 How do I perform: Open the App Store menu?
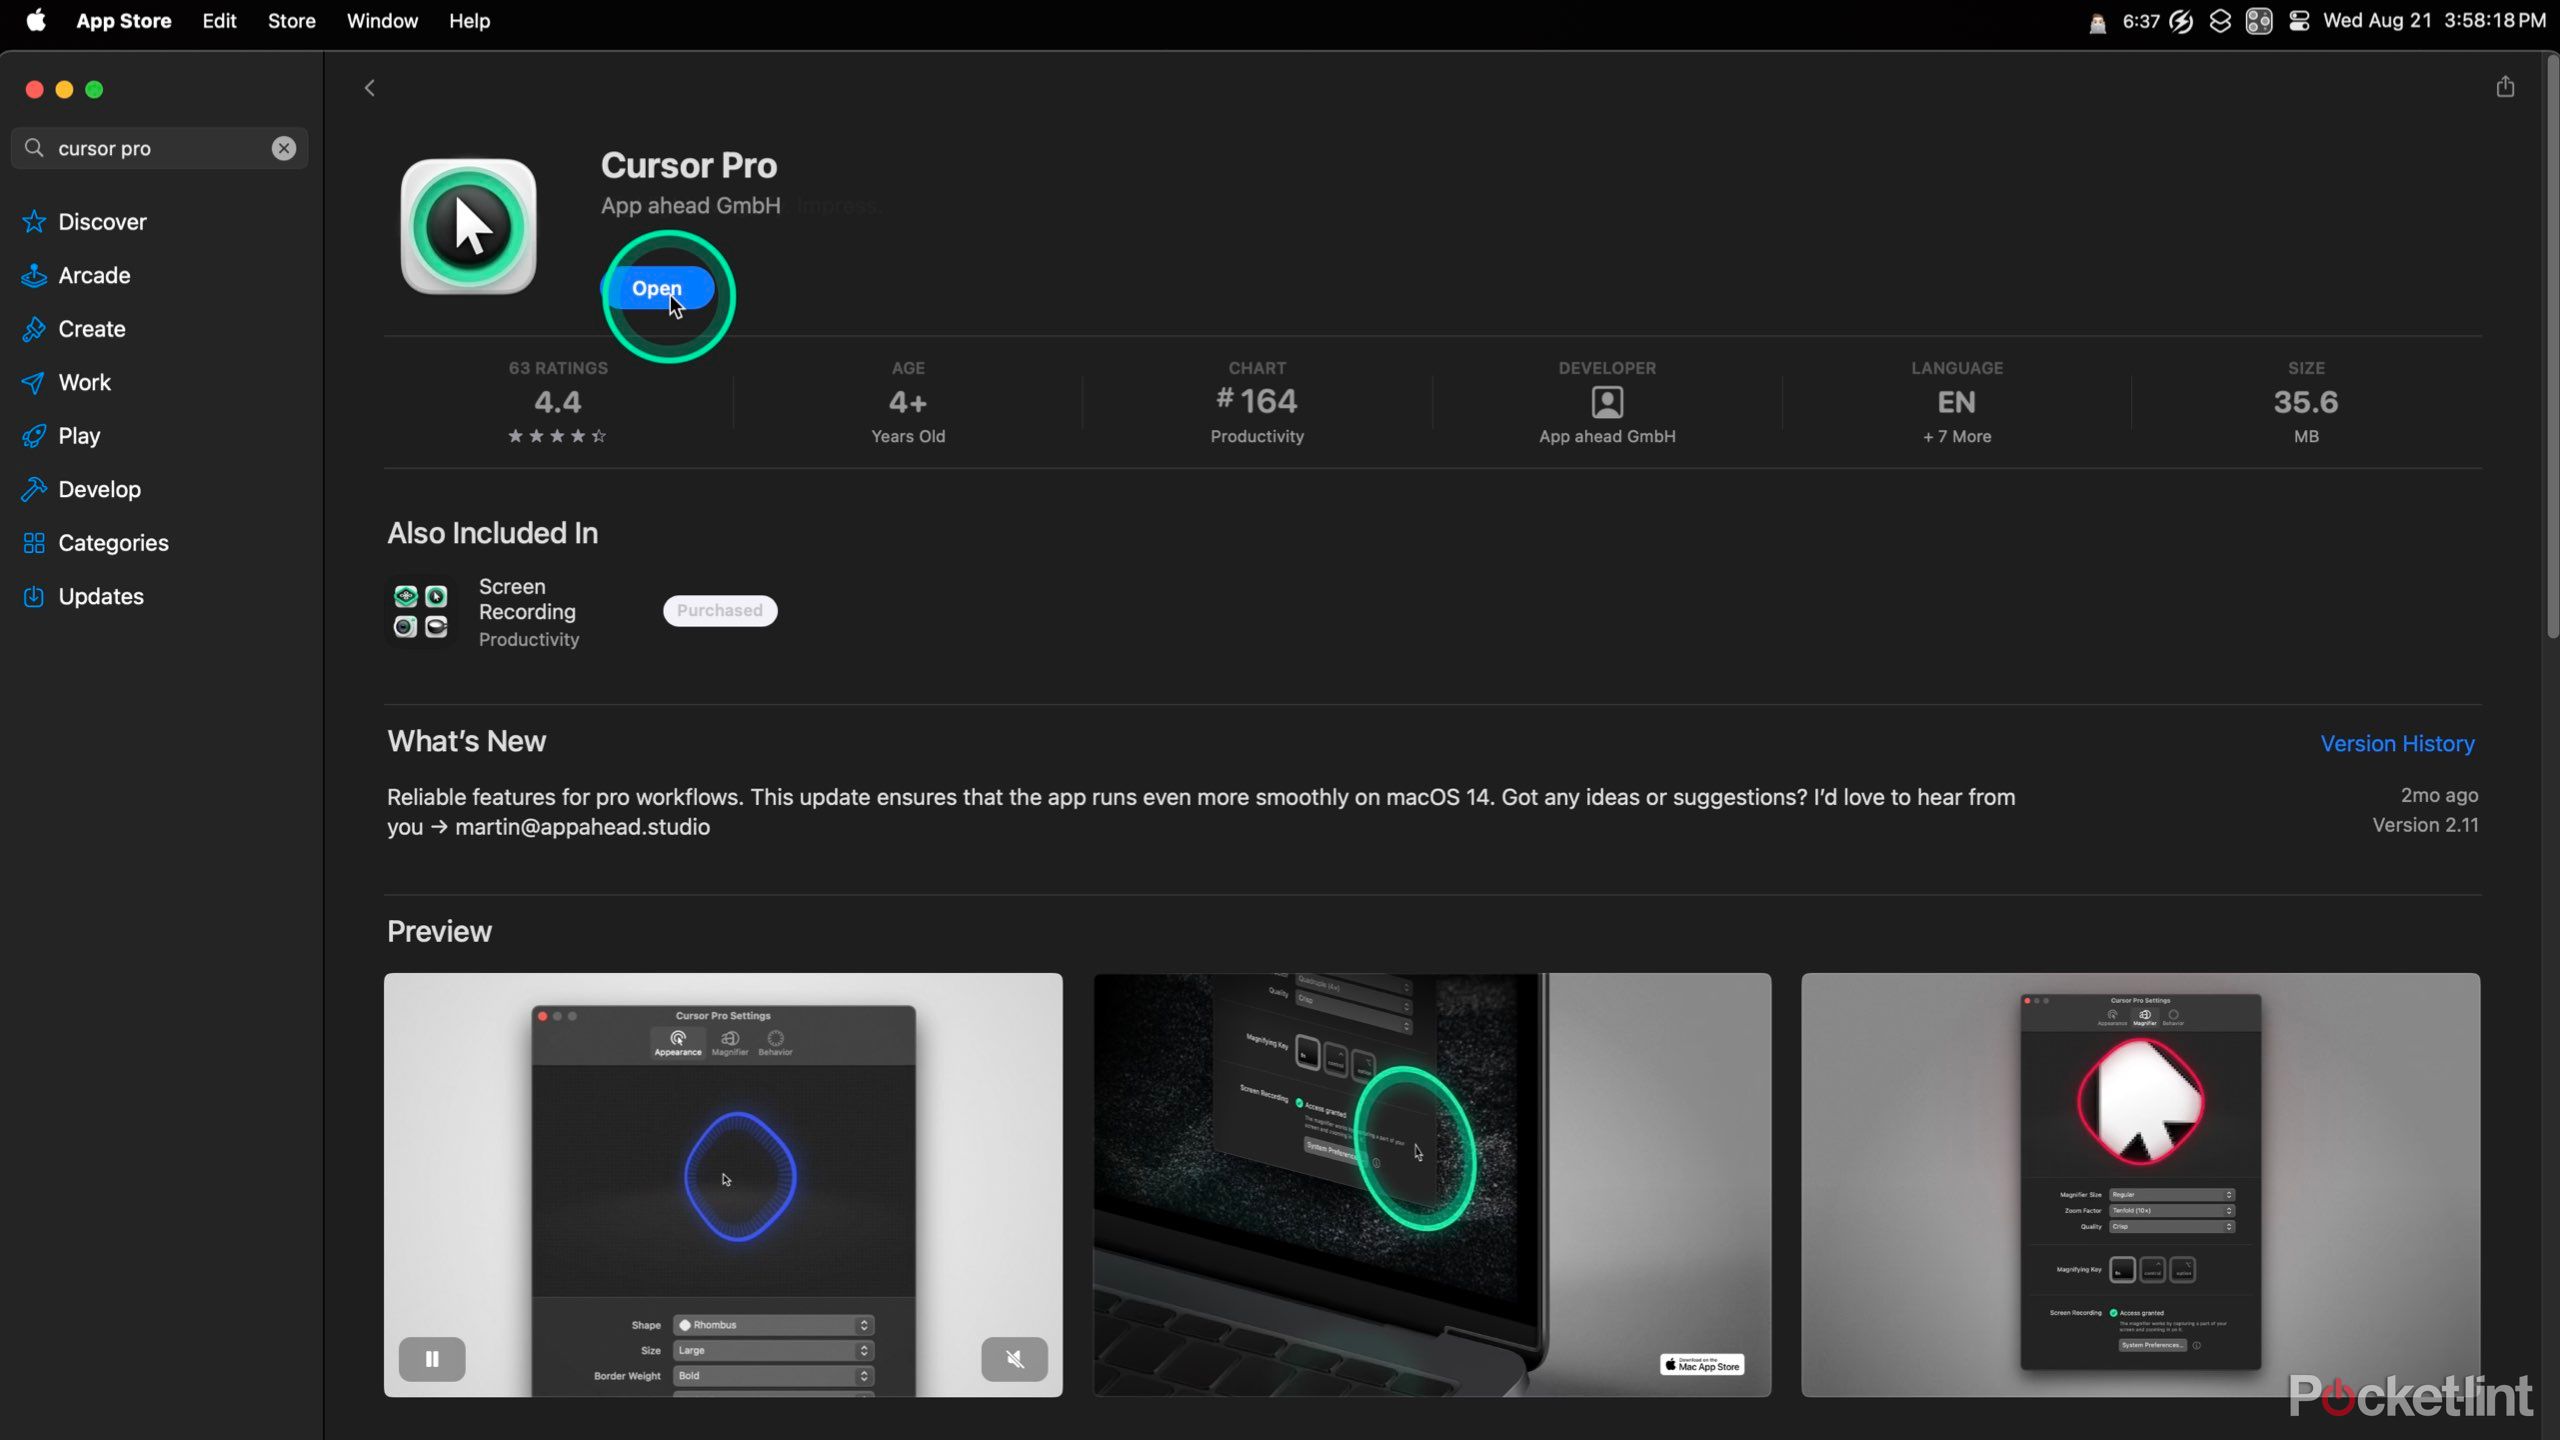pos(124,20)
